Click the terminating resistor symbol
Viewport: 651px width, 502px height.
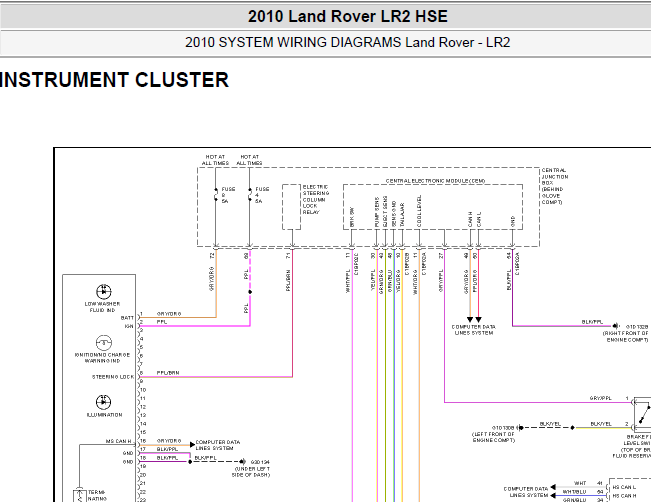(79, 496)
